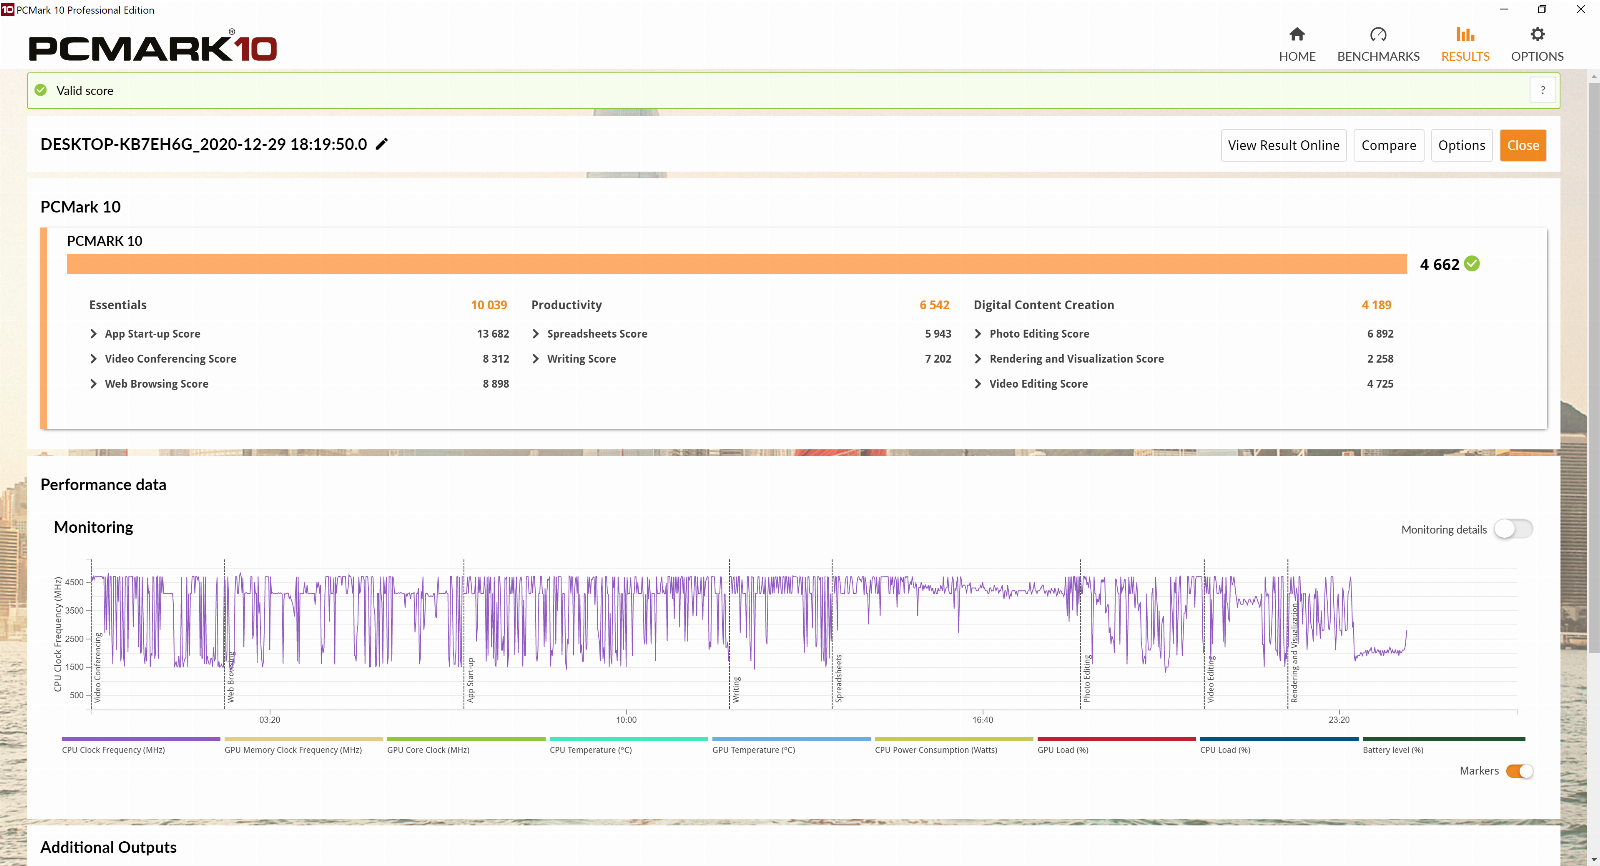Image resolution: width=1600 pixels, height=866 pixels.
Task: Click View Result Online button
Action: tap(1284, 145)
